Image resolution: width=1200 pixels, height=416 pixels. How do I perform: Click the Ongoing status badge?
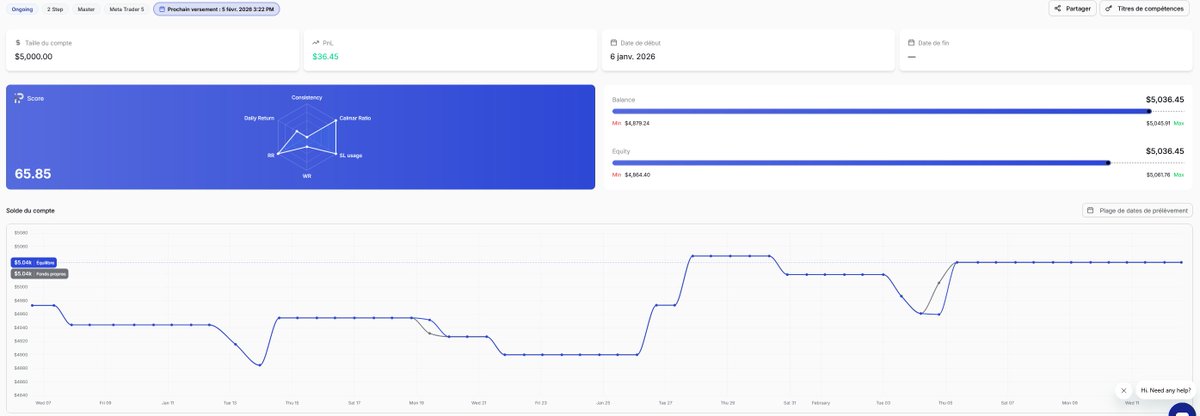coord(22,8)
